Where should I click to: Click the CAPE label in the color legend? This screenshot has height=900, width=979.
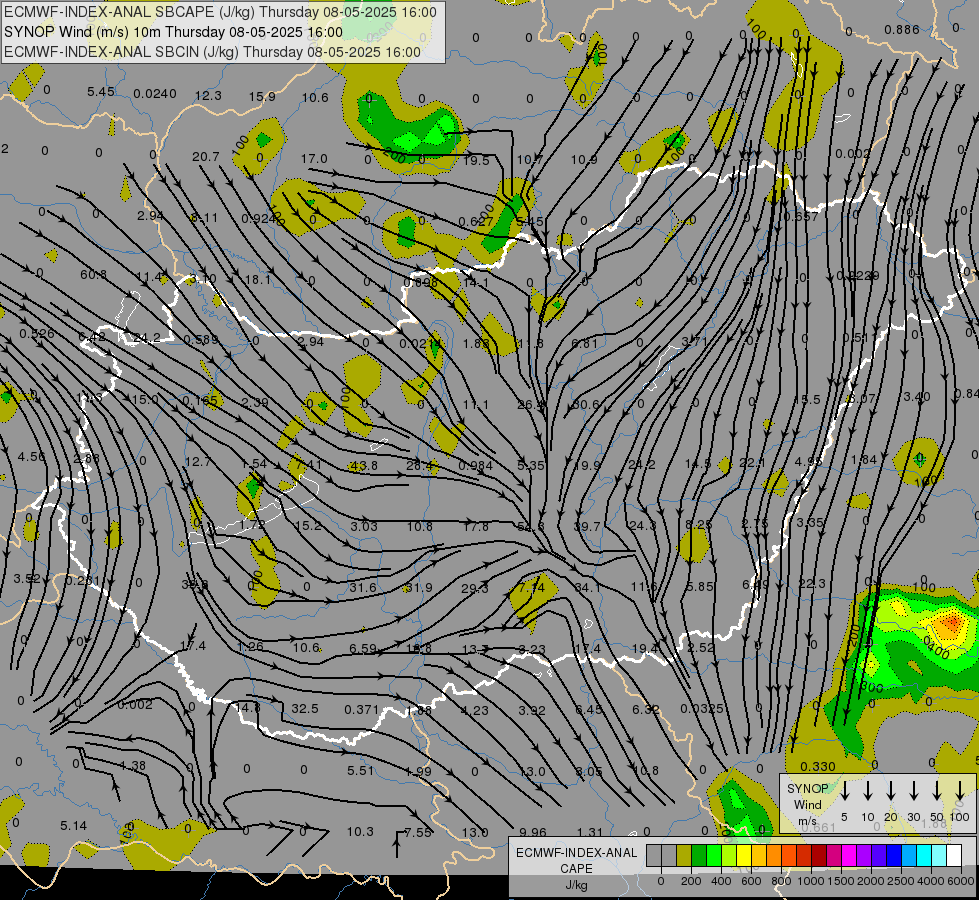point(576,869)
